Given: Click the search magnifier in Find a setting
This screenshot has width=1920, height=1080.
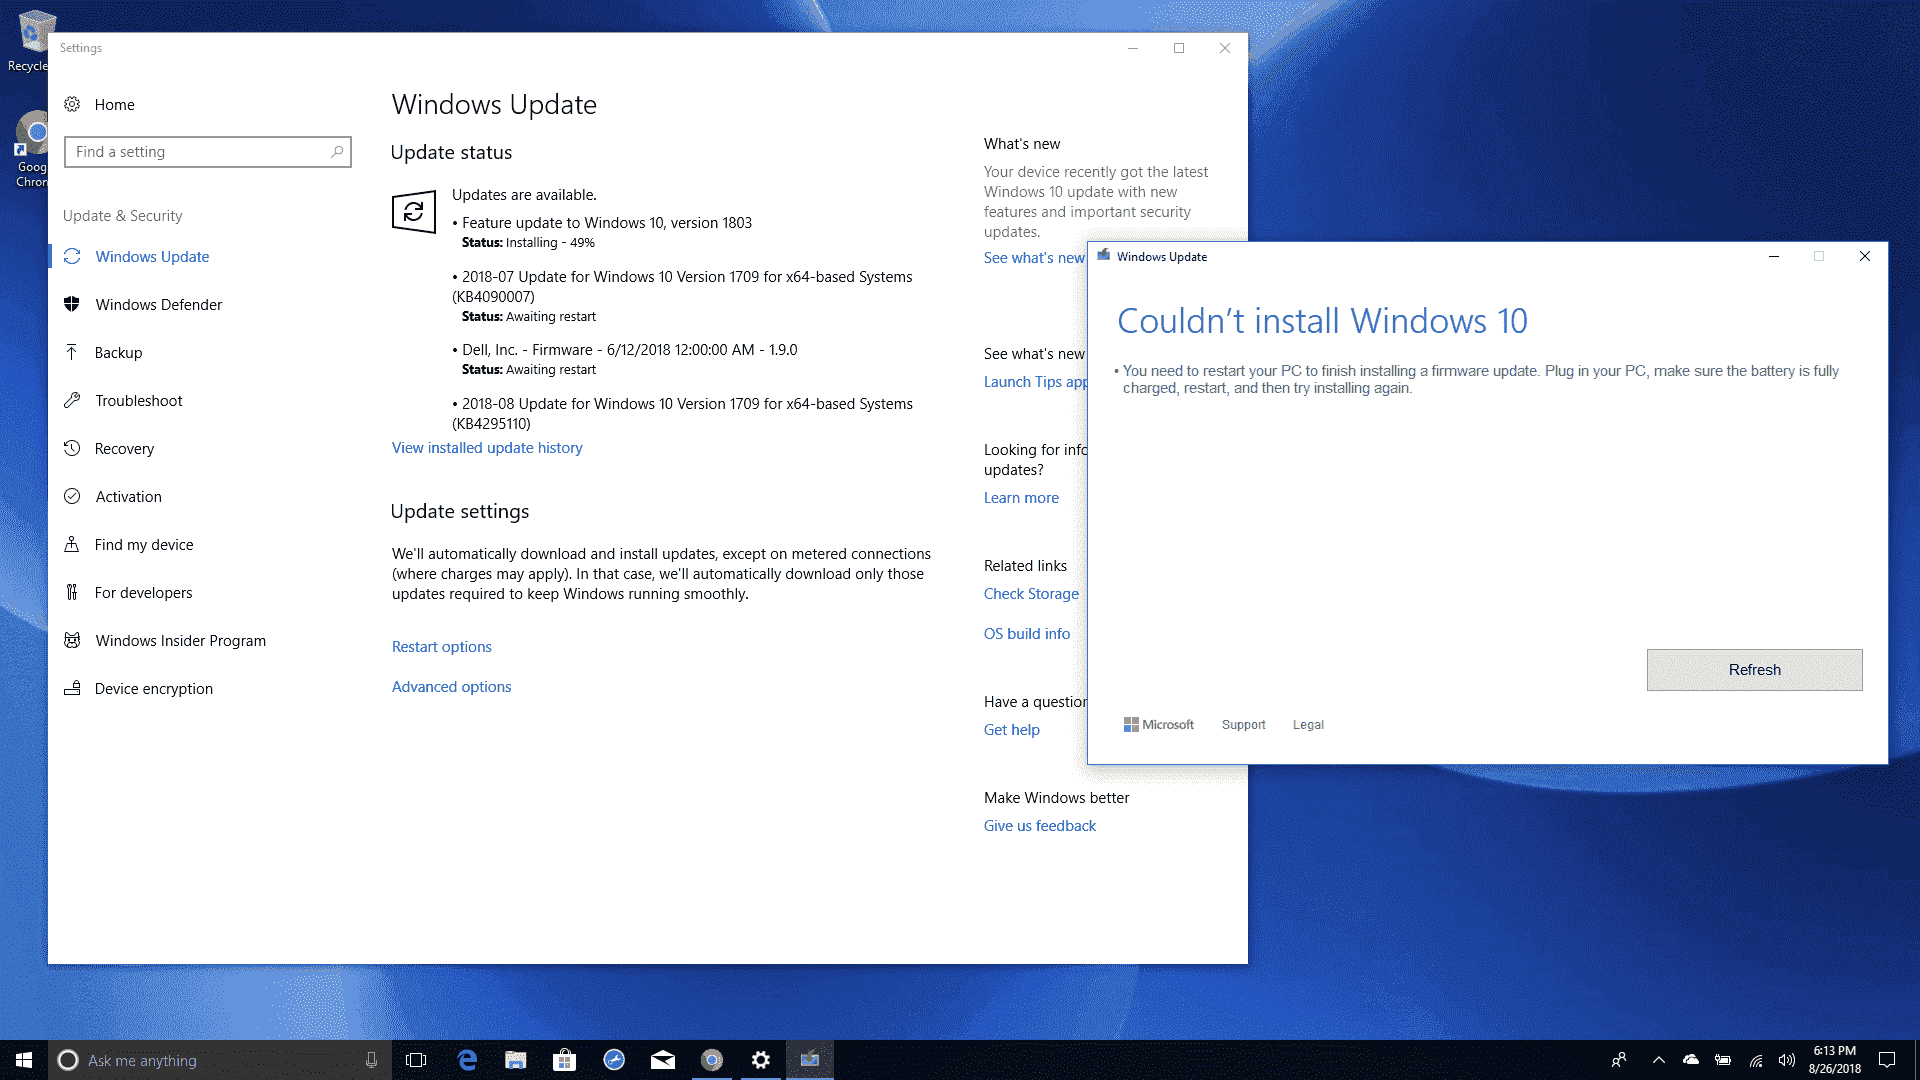Looking at the screenshot, I should point(337,152).
